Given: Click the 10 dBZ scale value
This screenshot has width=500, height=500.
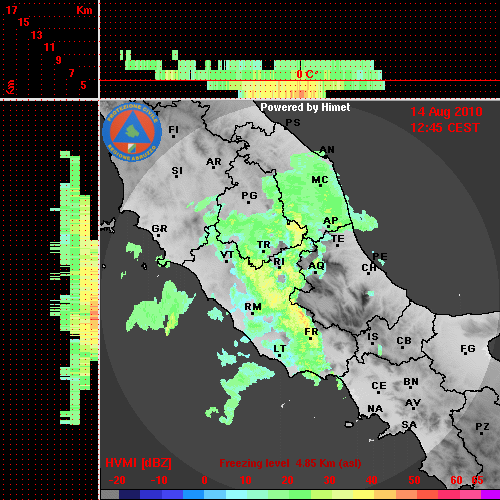Looking at the screenshot, I should pyautogui.click(x=246, y=480).
